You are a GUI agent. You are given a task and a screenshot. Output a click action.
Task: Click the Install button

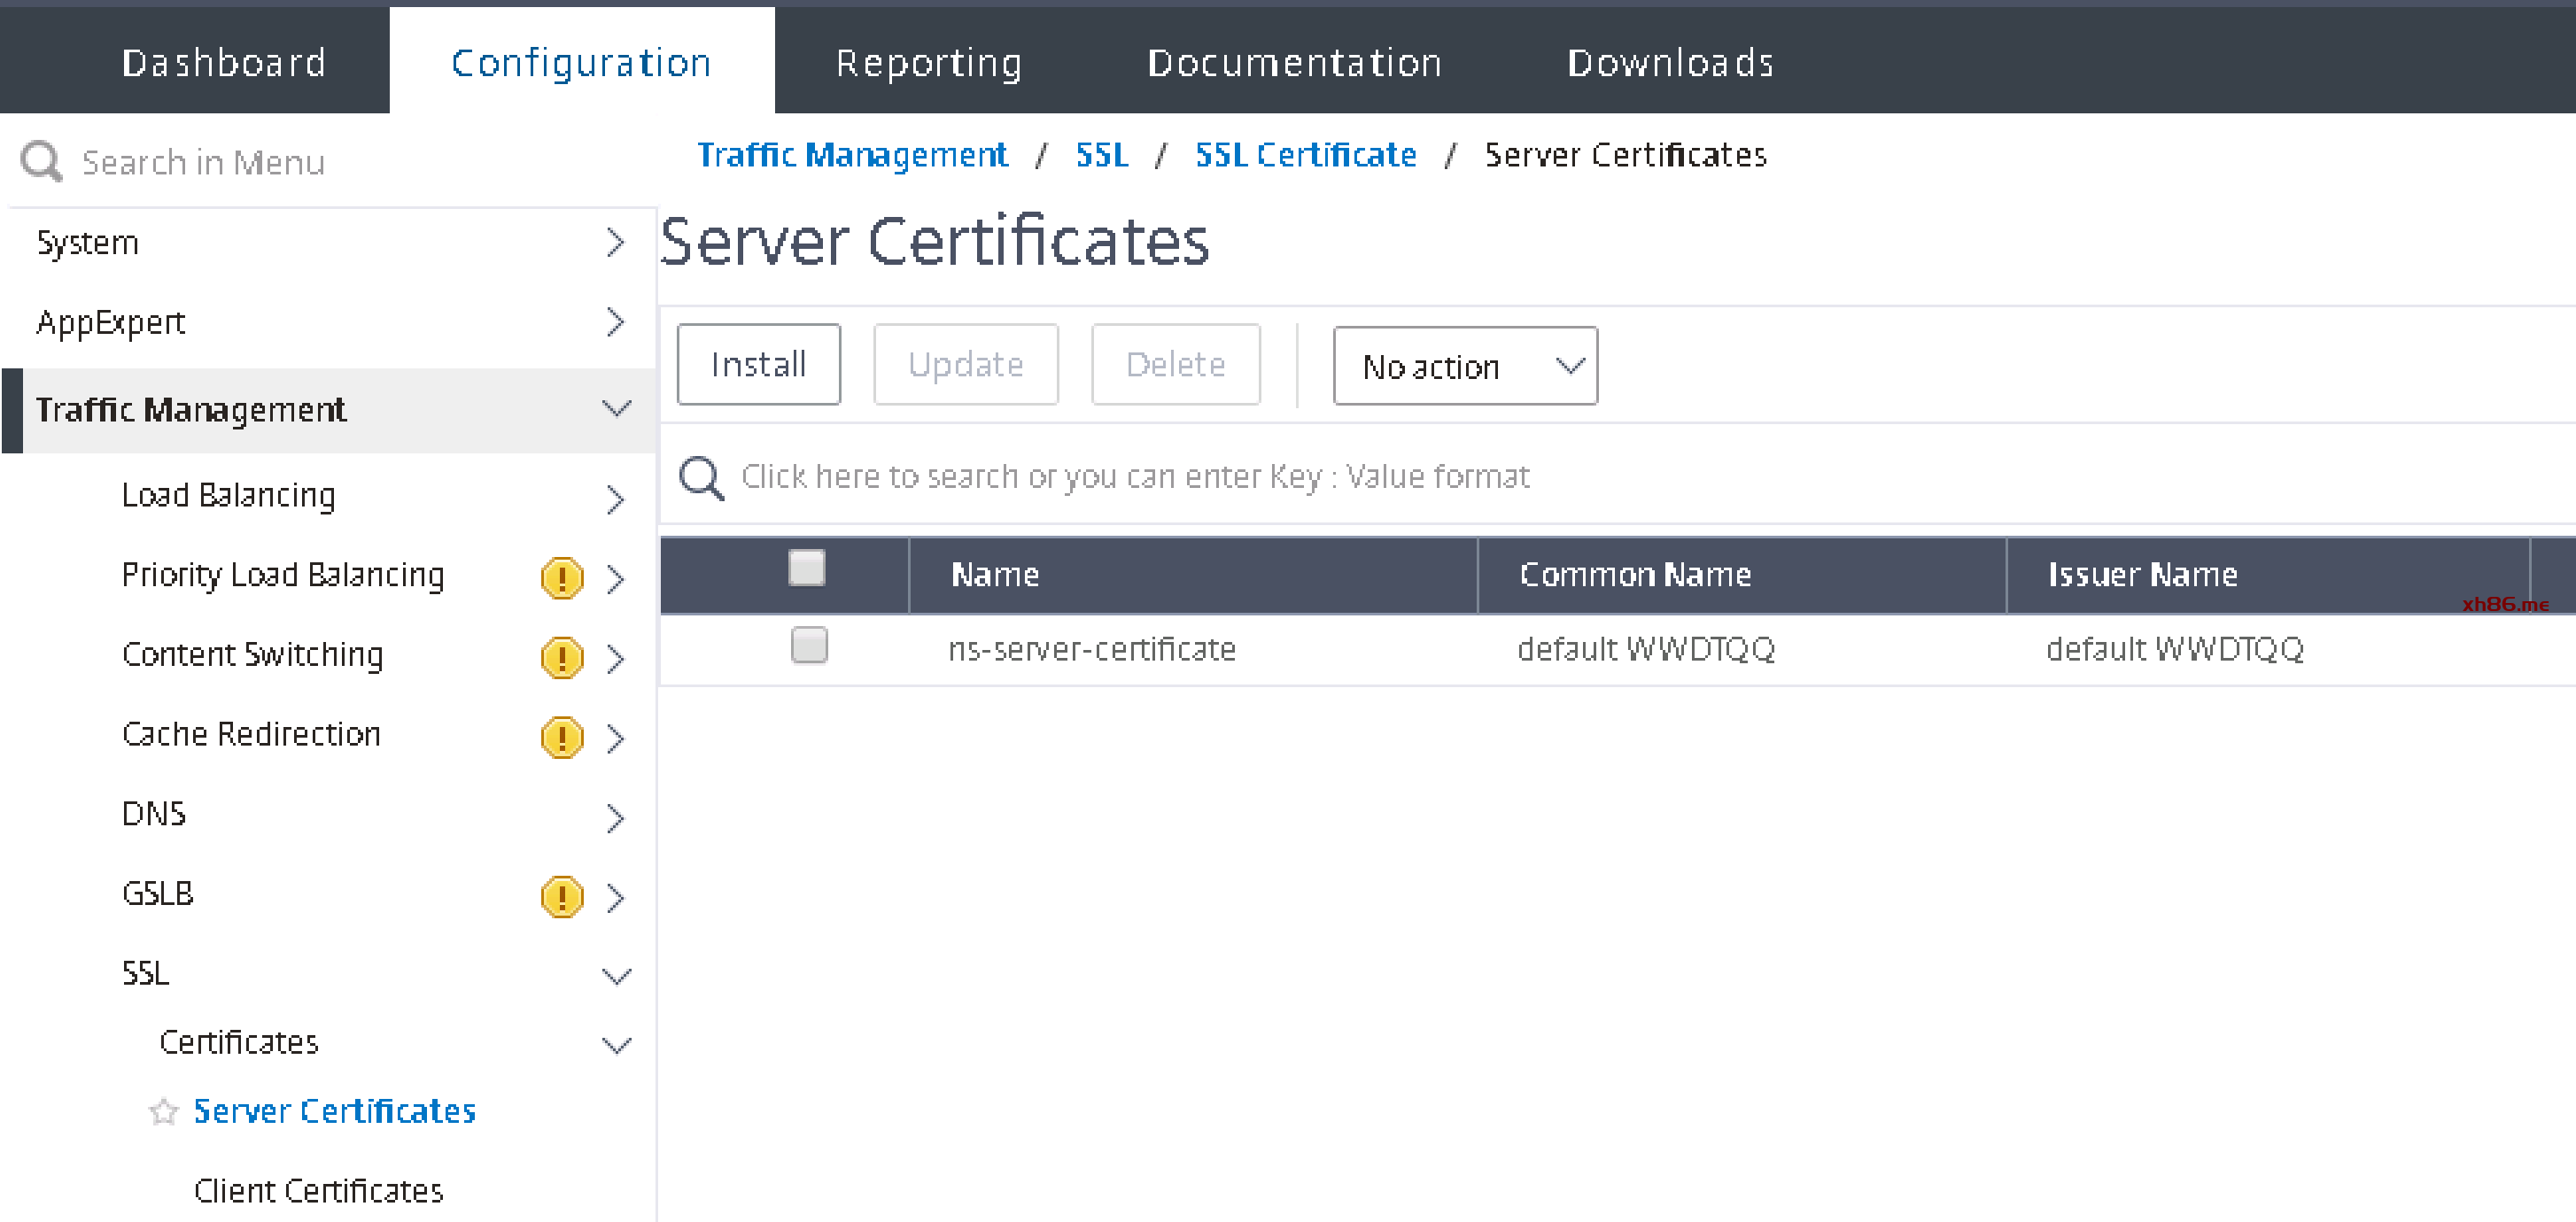point(758,364)
